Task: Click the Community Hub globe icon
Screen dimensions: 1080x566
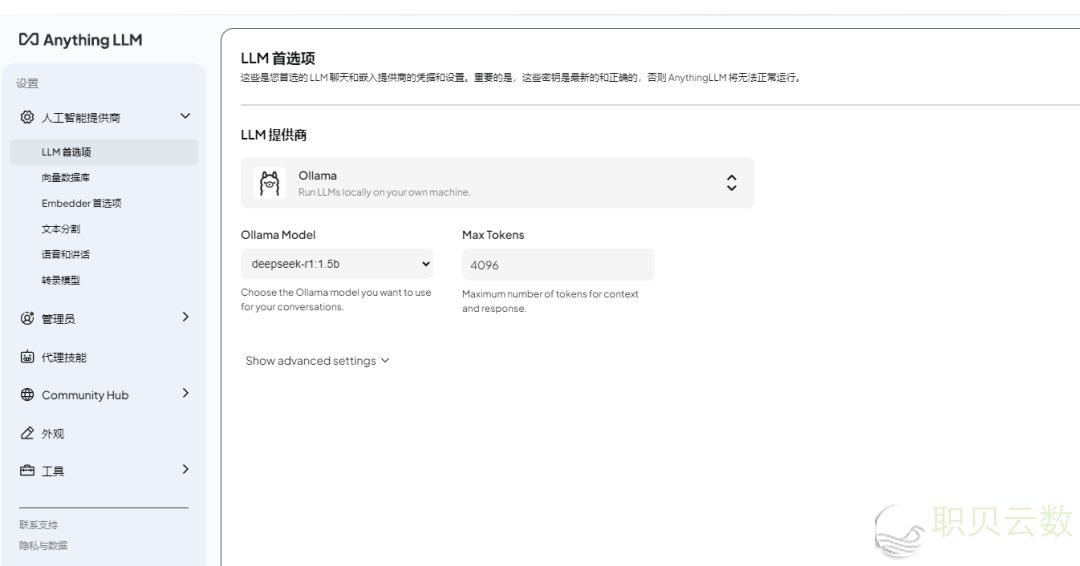Action: click(x=27, y=395)
